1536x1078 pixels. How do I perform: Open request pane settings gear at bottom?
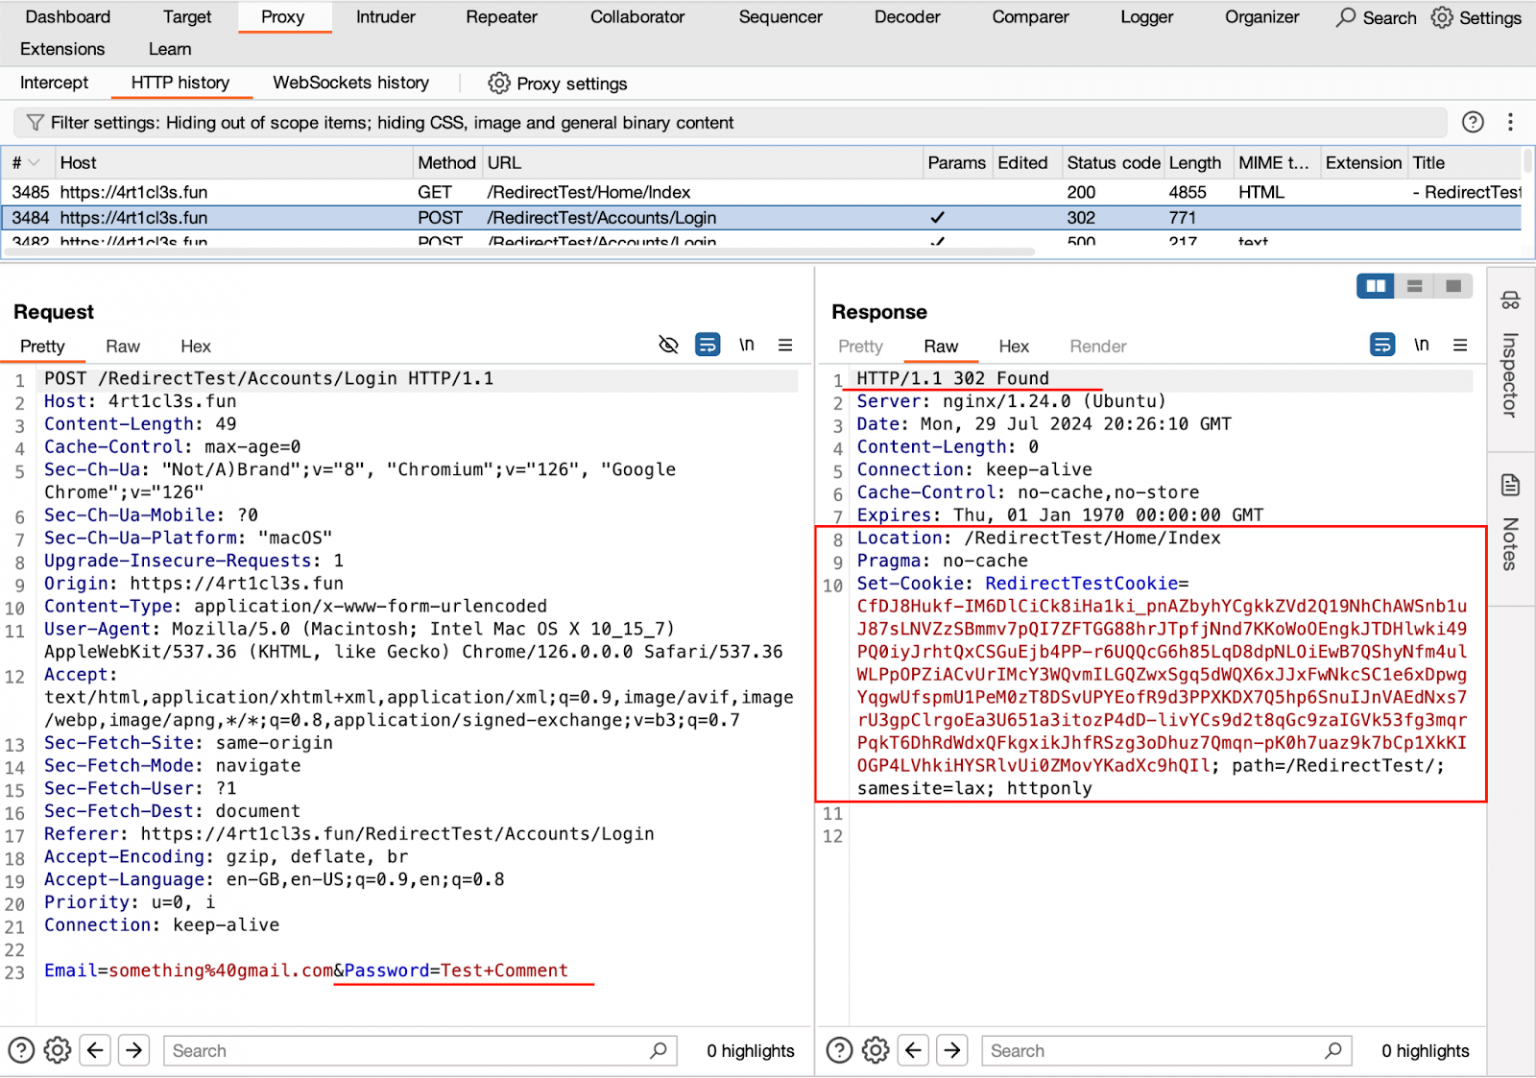point(57,1050)
